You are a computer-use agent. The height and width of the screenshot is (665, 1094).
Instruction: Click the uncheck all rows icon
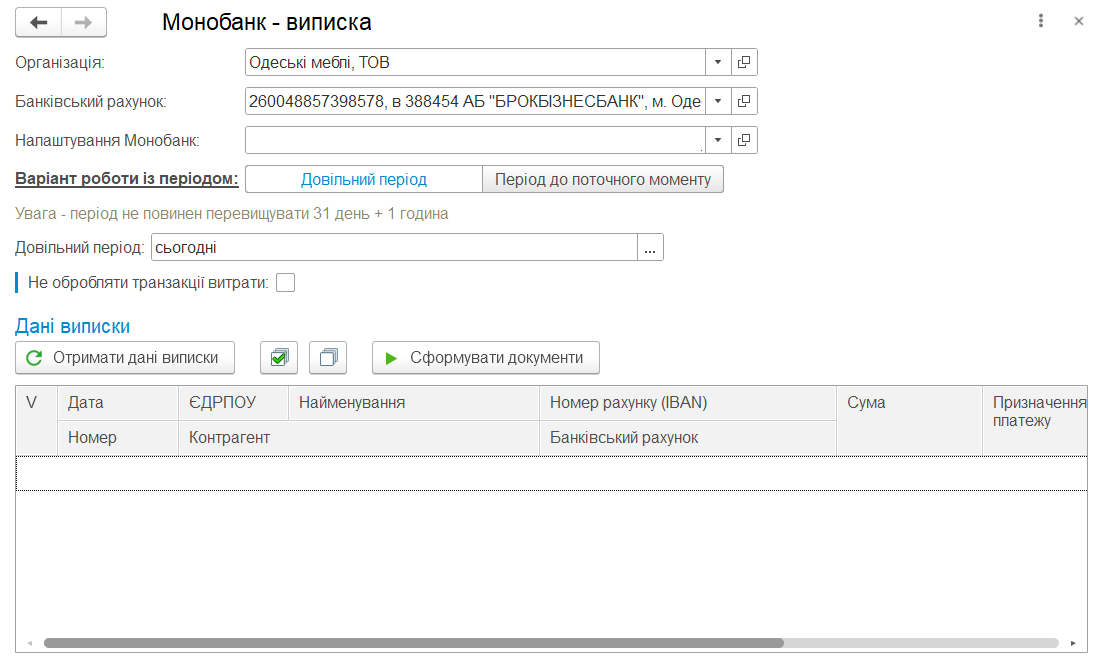tap(328, 358)
